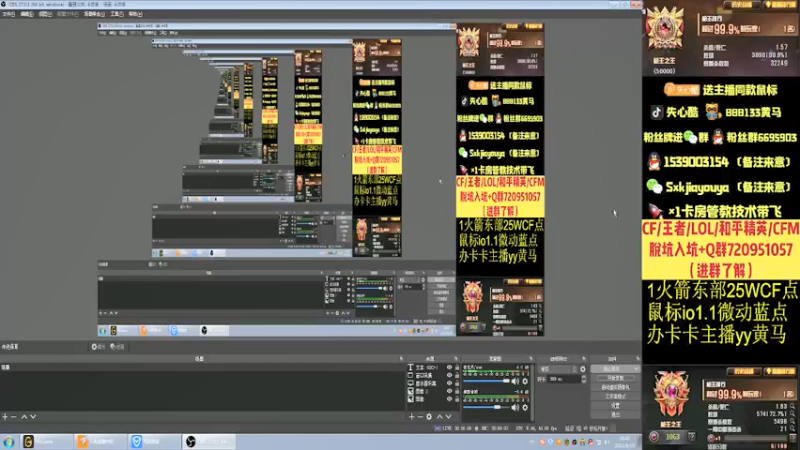Toggle Studio Mode button in Controls
The height and width of the screenshot is (450, 800).
click(615, 396)
